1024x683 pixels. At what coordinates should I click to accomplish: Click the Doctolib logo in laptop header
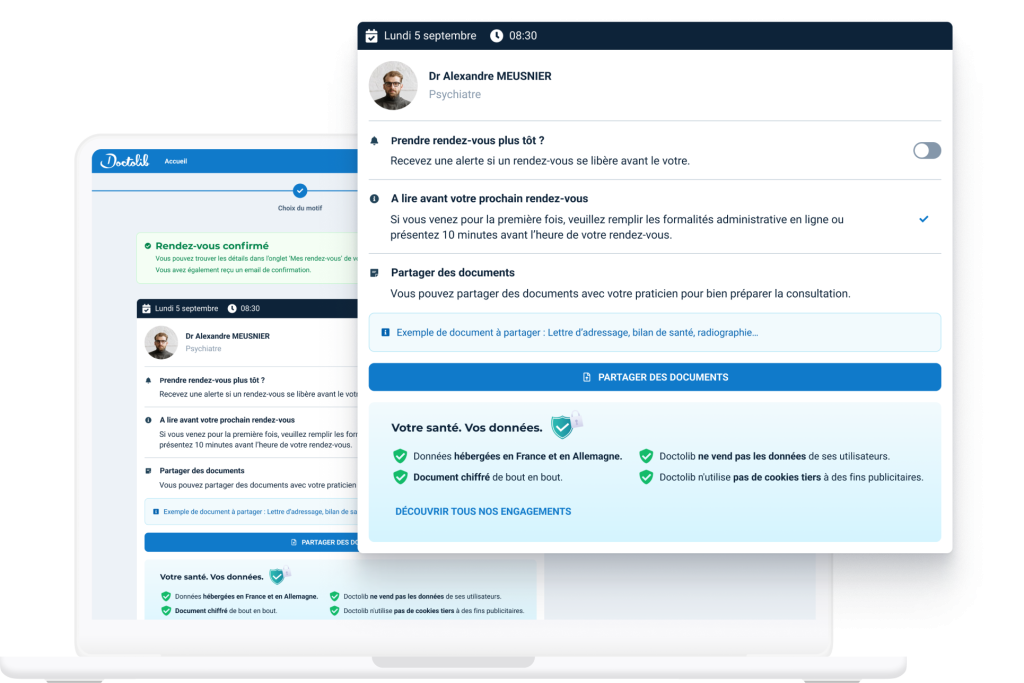click(x=125, y=161)
